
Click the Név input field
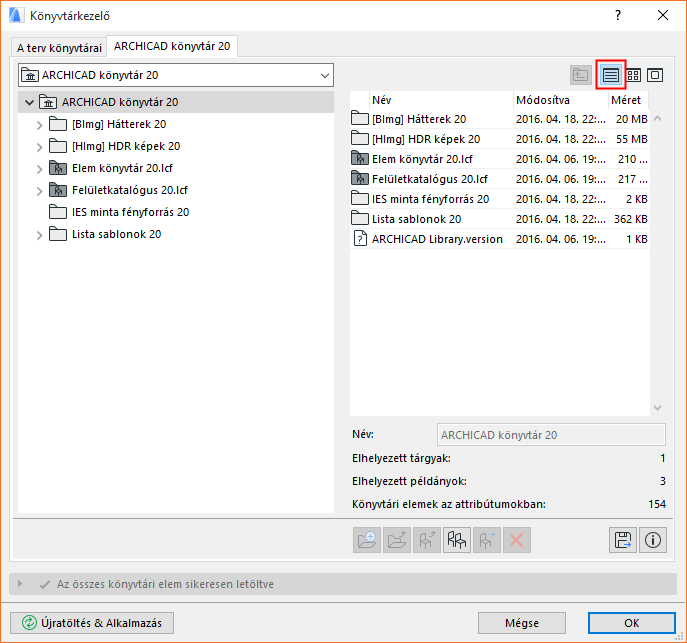551,435
